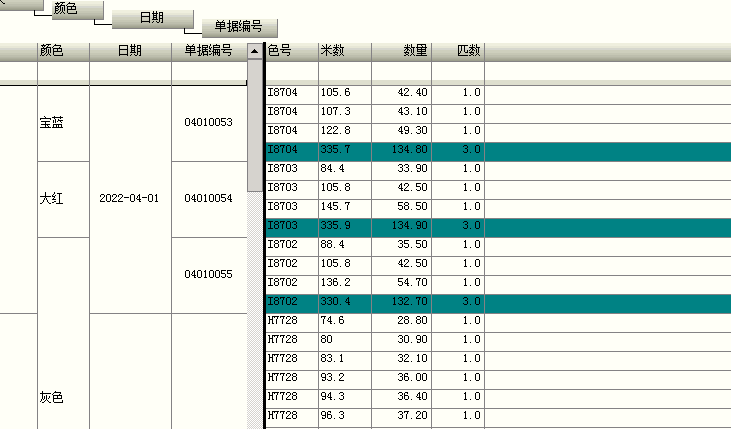Screen dimensions: 731x429
Task: Click the filter field under 数量
Action: (402, 71)
